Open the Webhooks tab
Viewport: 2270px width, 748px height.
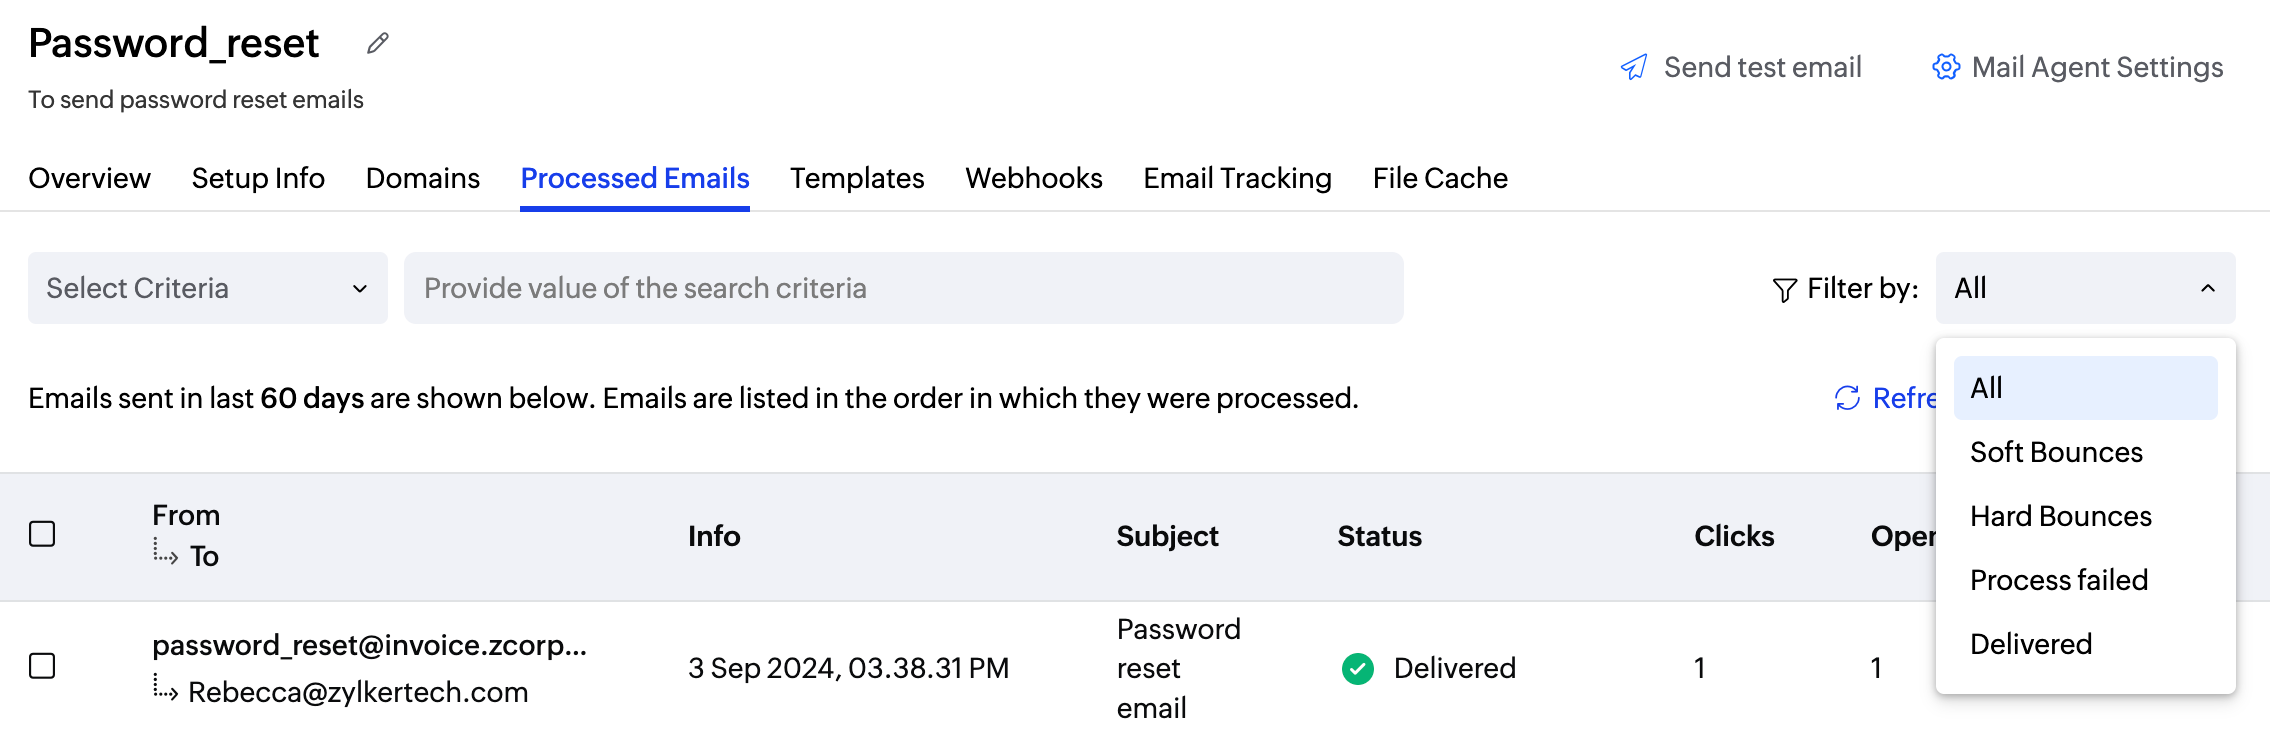1033,178
